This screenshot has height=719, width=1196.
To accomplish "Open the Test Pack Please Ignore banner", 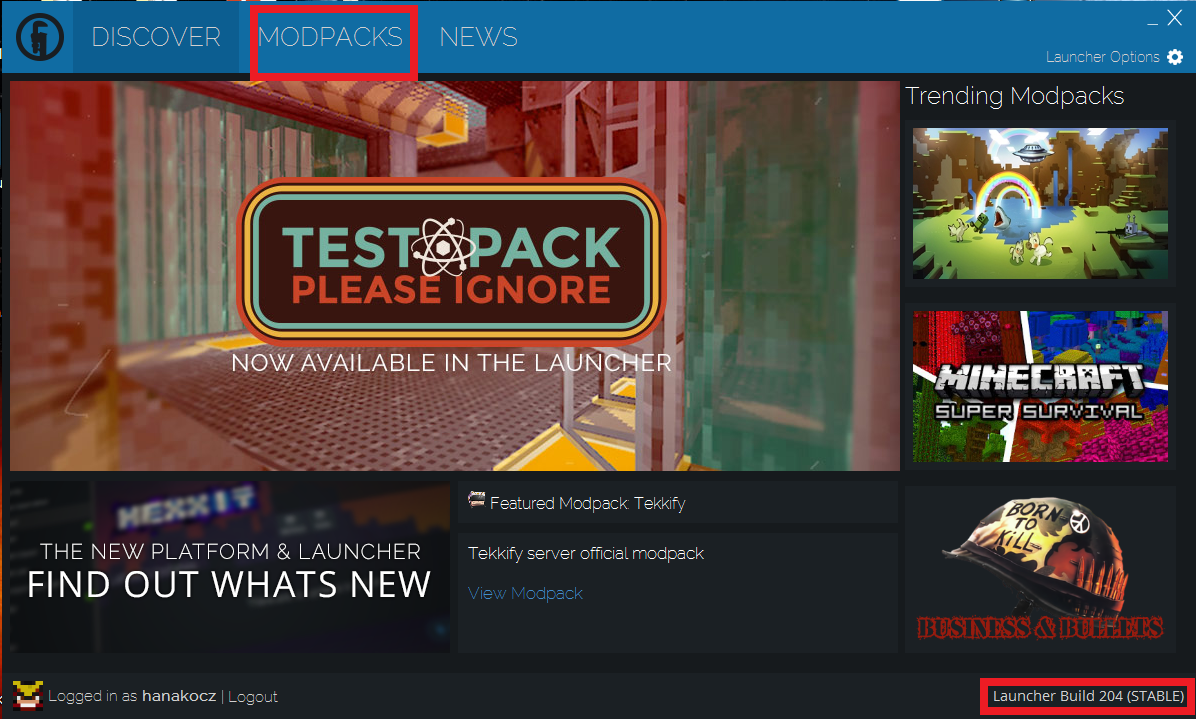I will coord(455,276).
